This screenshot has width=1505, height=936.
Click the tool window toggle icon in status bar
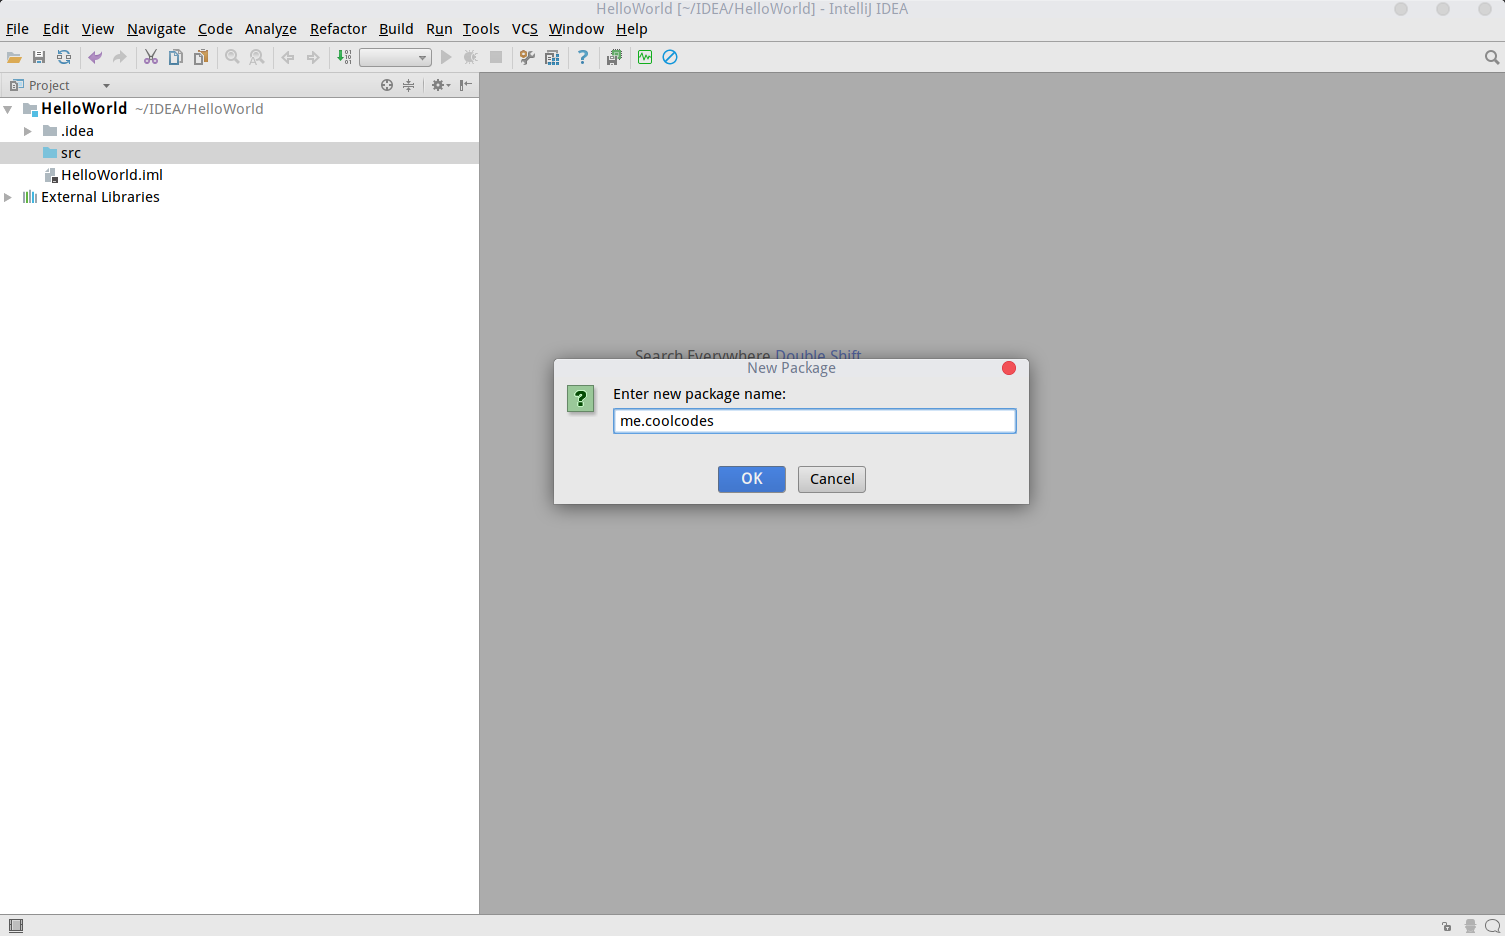[16, 926]
